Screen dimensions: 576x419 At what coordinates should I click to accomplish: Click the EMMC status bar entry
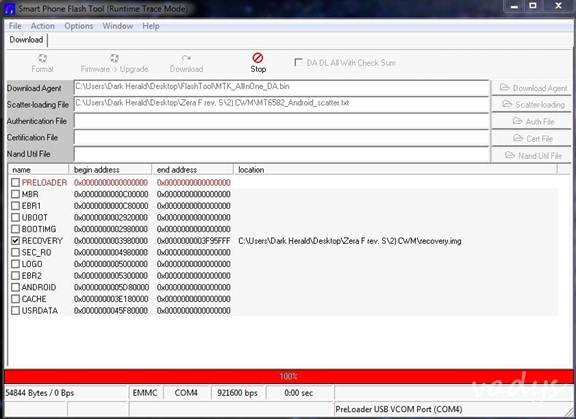tap(145, 393)
